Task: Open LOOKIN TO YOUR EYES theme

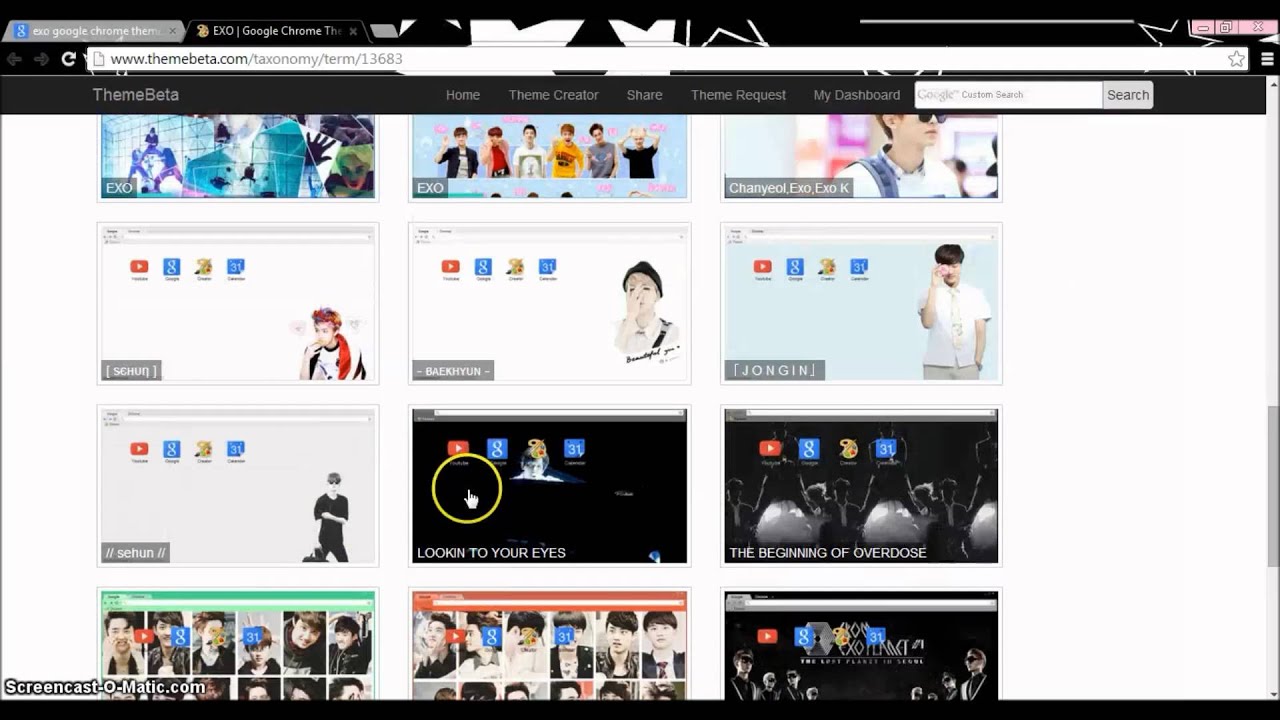Action: point(549,485)
